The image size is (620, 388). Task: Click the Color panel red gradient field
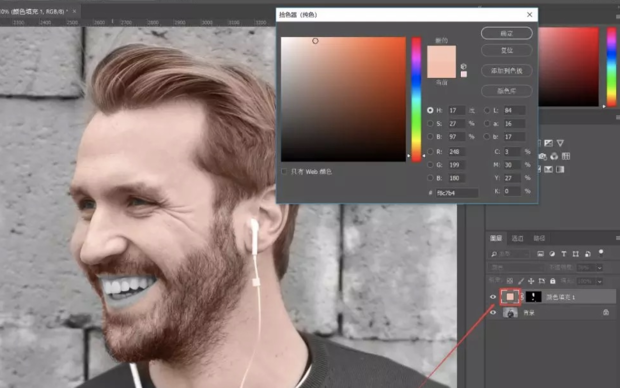click(569, 66)
